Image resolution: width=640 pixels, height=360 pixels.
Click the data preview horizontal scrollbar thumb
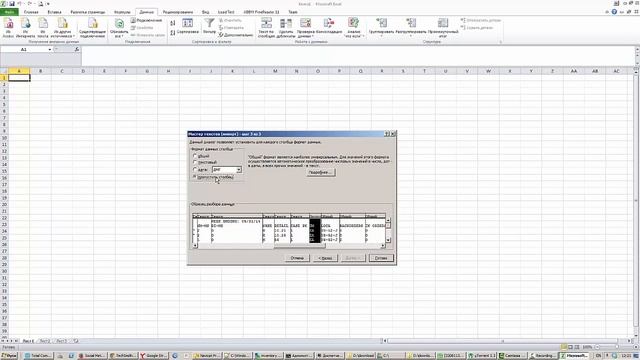(x=299, y=245)
